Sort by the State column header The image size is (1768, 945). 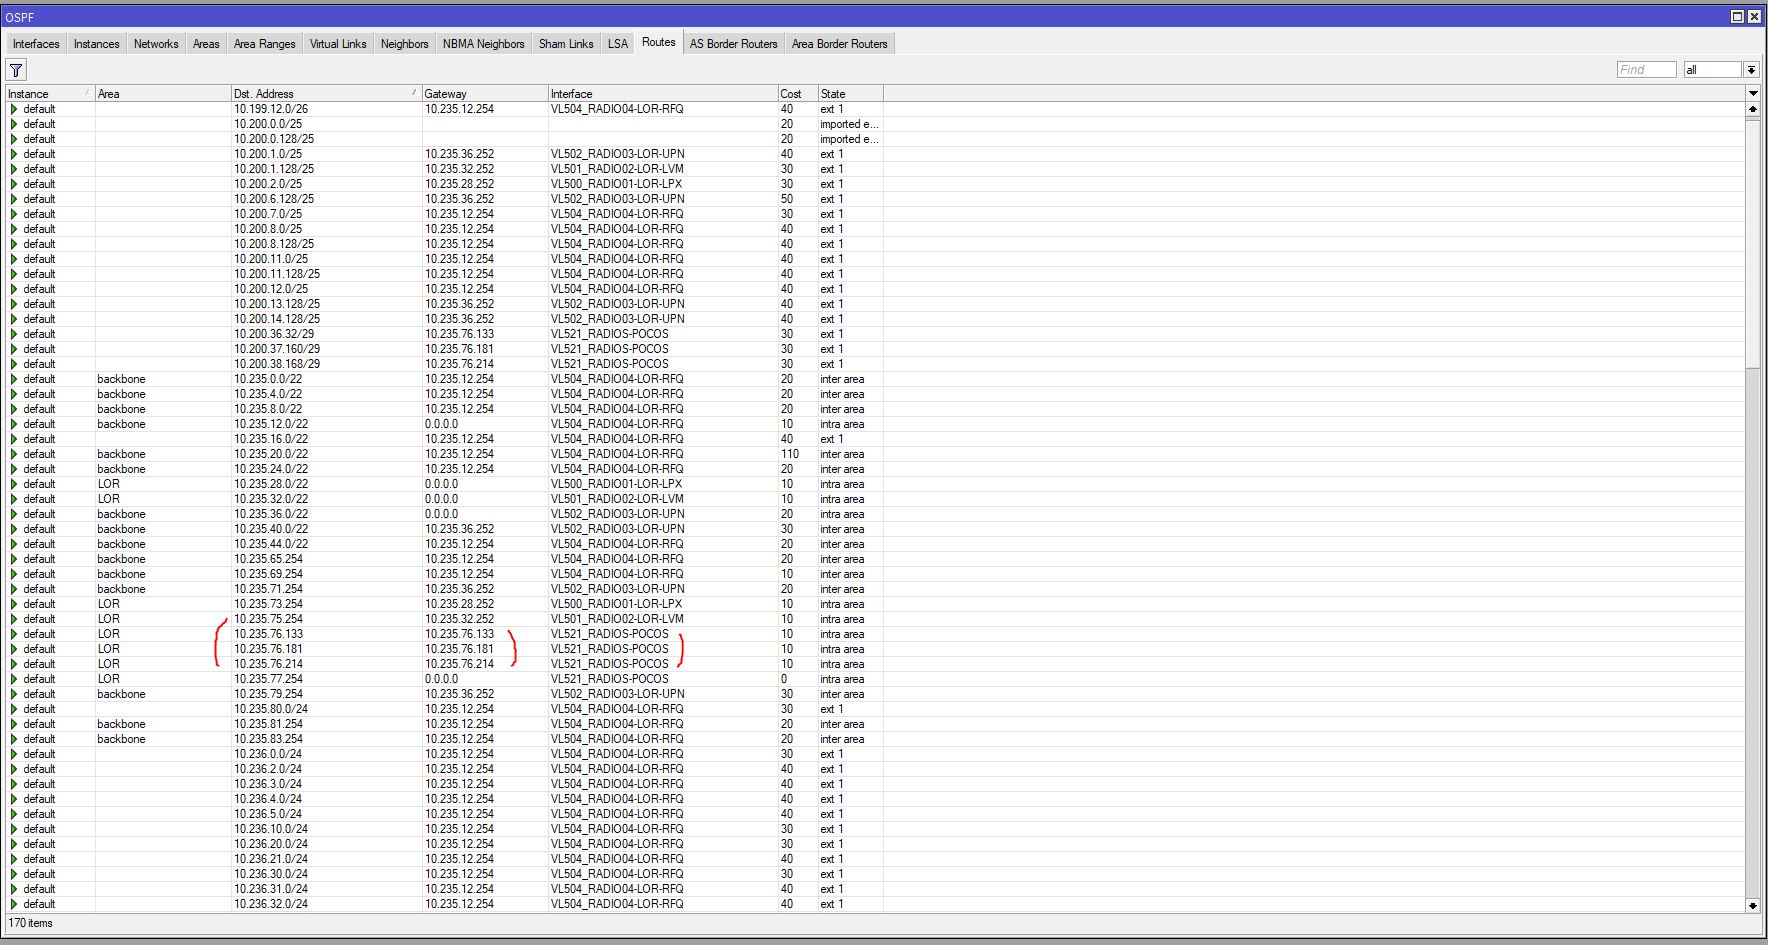pos(850,94)
